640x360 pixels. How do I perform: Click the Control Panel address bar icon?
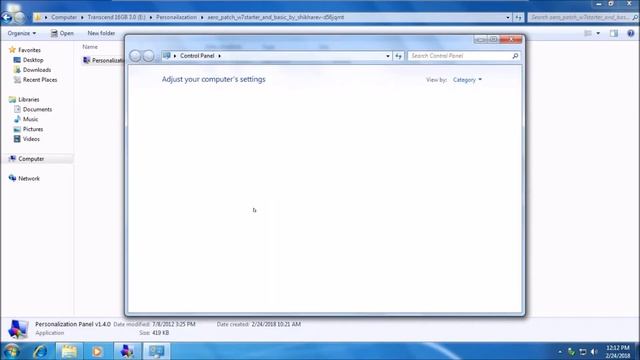[167, 56]
